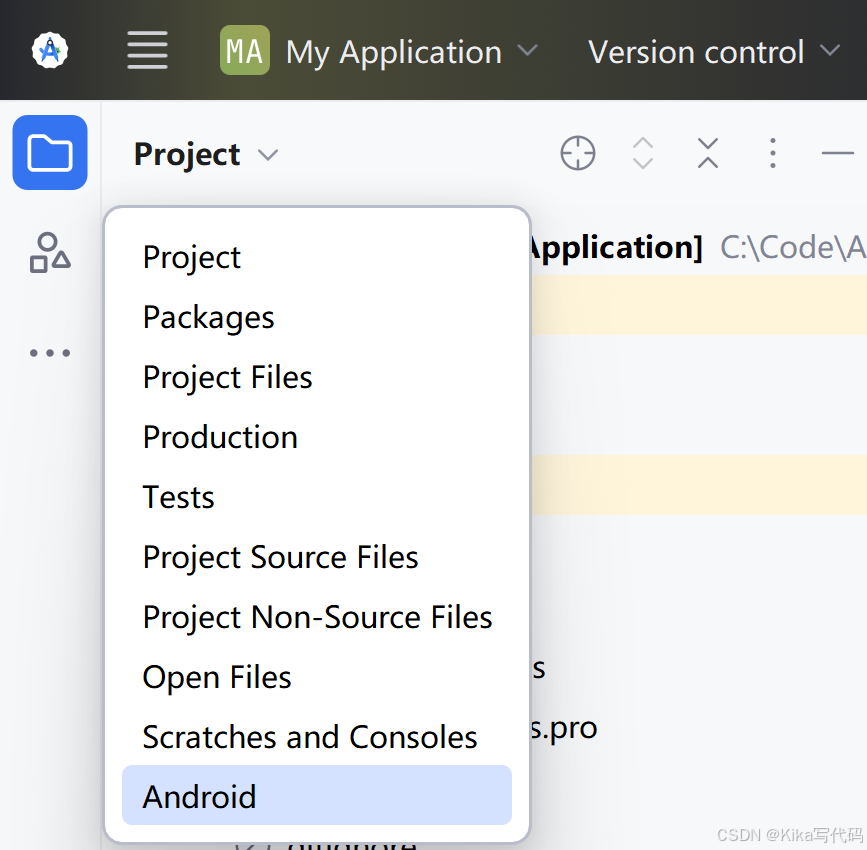Click the Expand All arrows icon

click(643, 153)
